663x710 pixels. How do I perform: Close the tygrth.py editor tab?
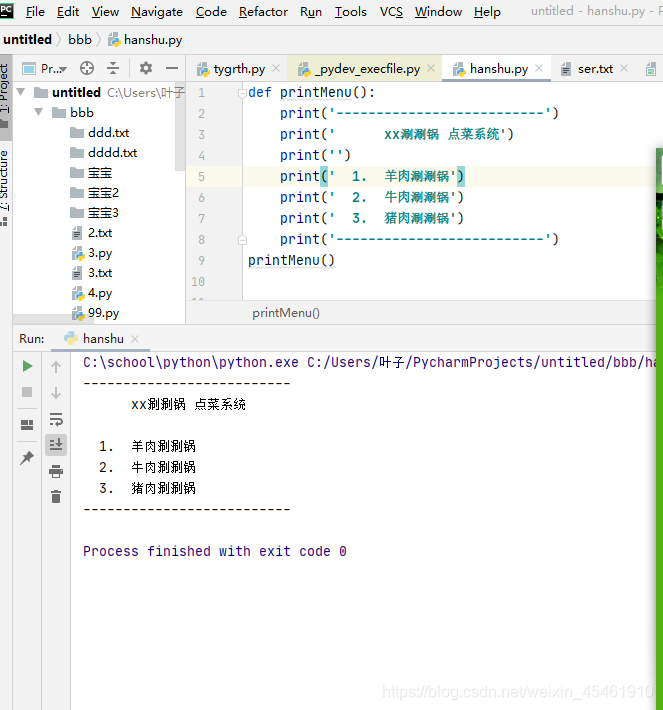point(276,68)
